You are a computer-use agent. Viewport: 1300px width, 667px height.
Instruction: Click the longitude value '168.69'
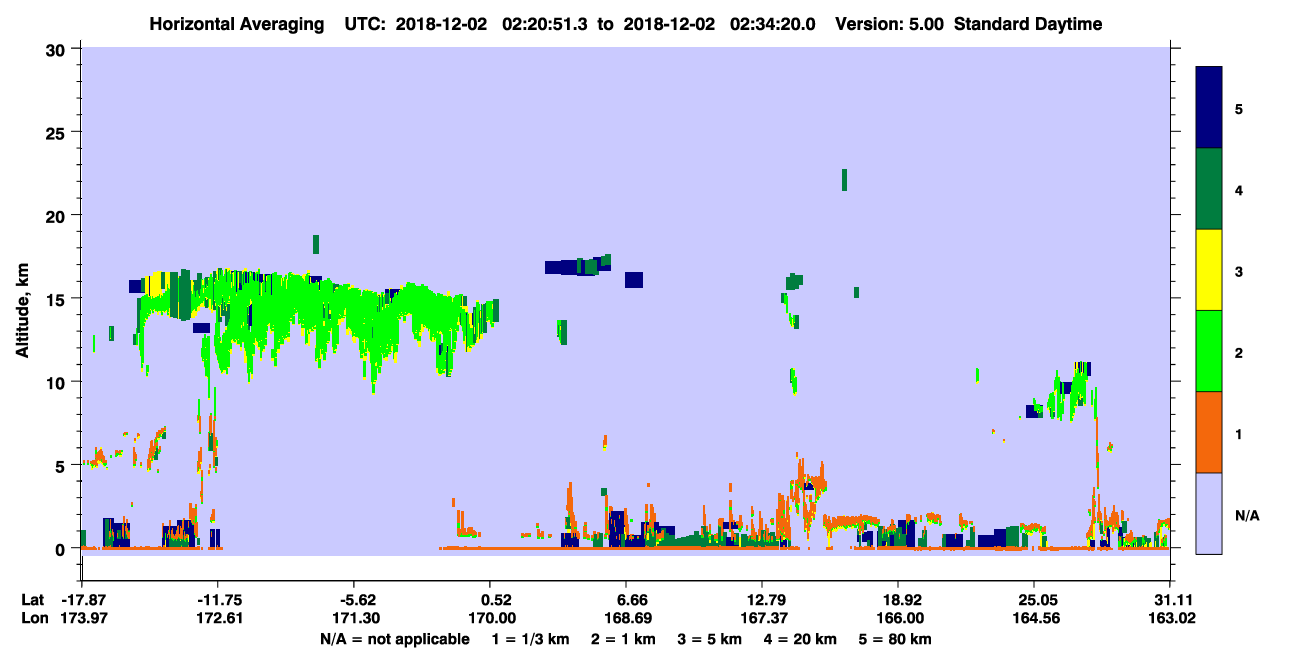[630, 619]
